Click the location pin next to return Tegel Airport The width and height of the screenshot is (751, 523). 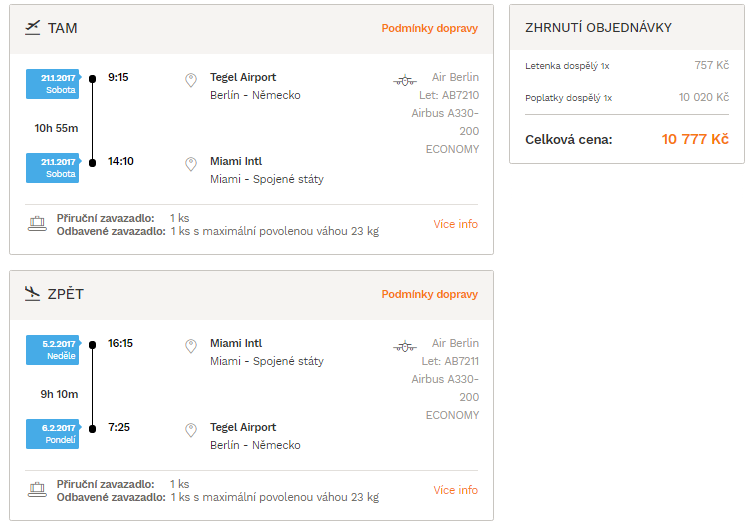tap(191, 430)
